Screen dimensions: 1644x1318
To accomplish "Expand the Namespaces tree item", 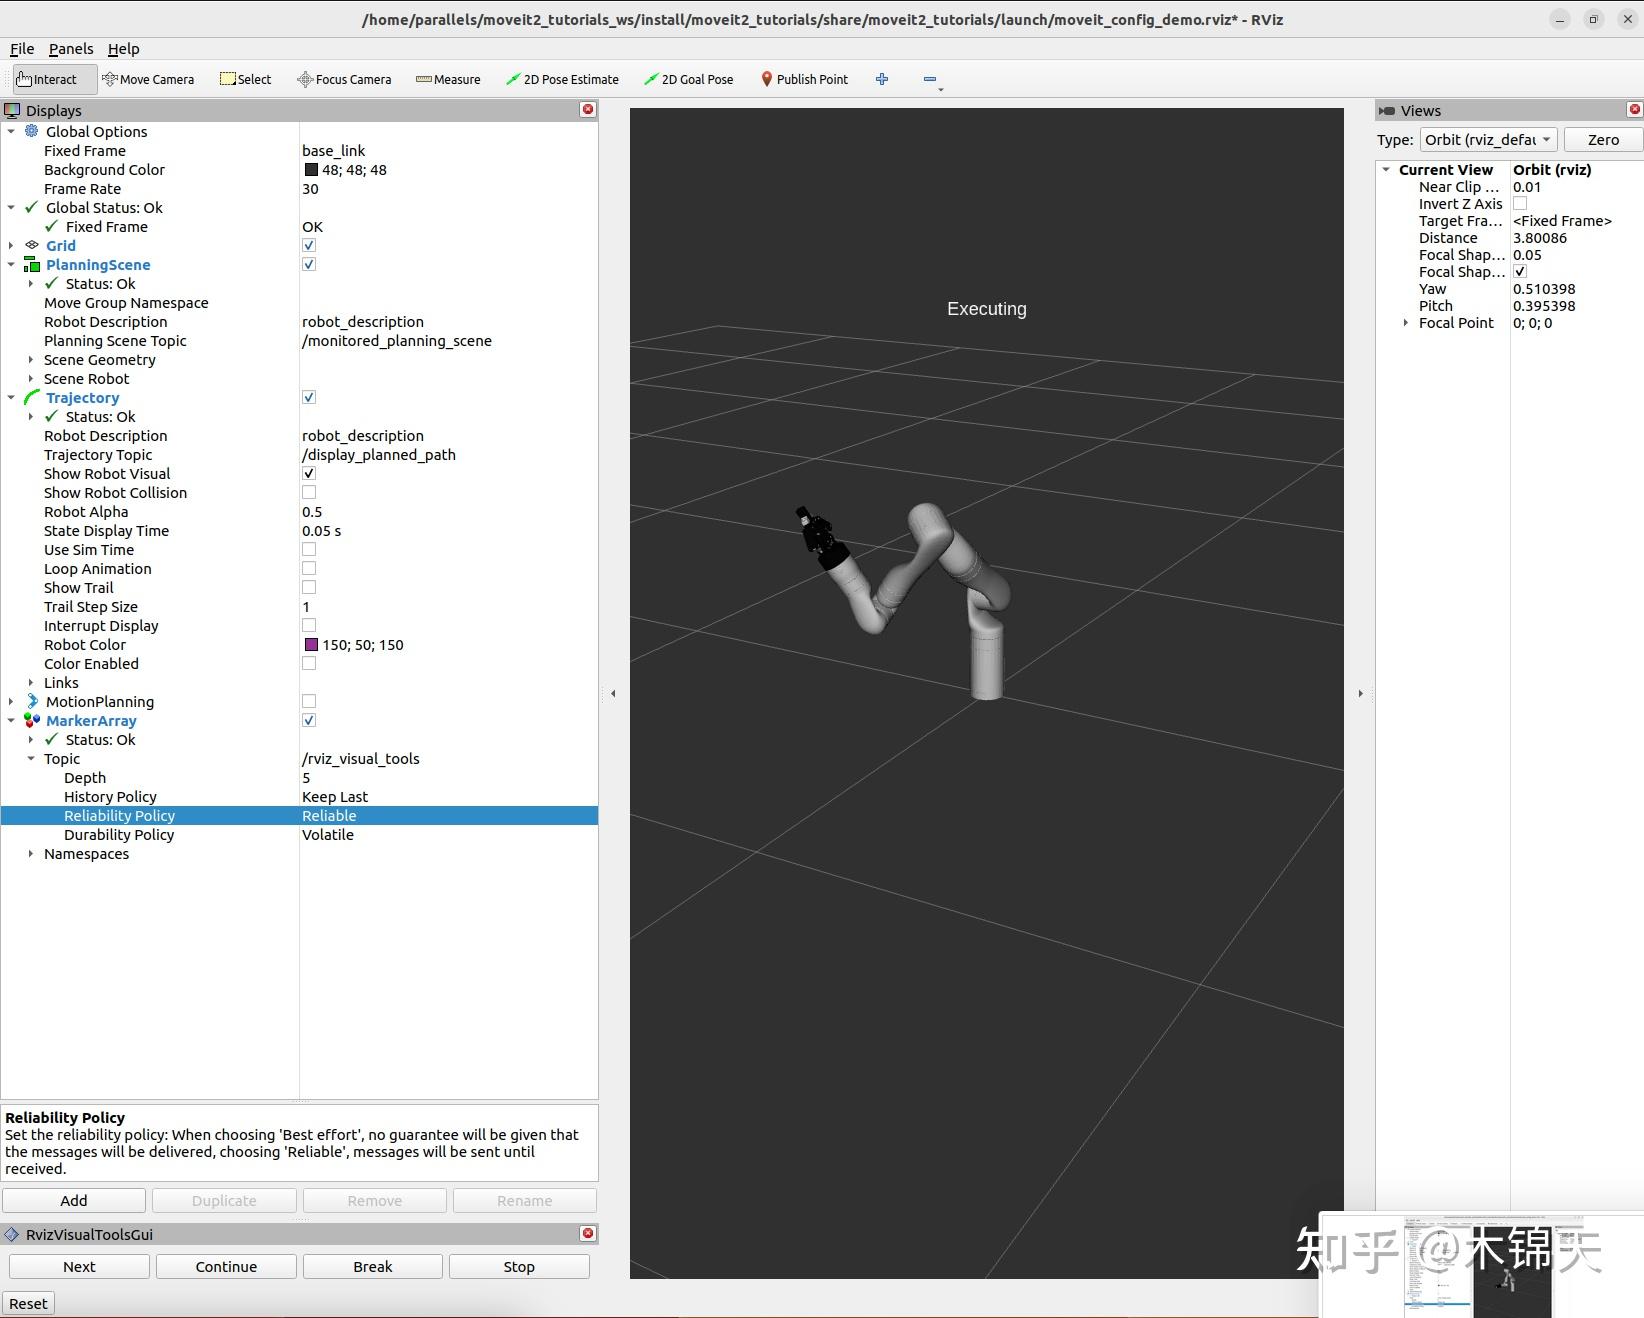I will 29,853.
